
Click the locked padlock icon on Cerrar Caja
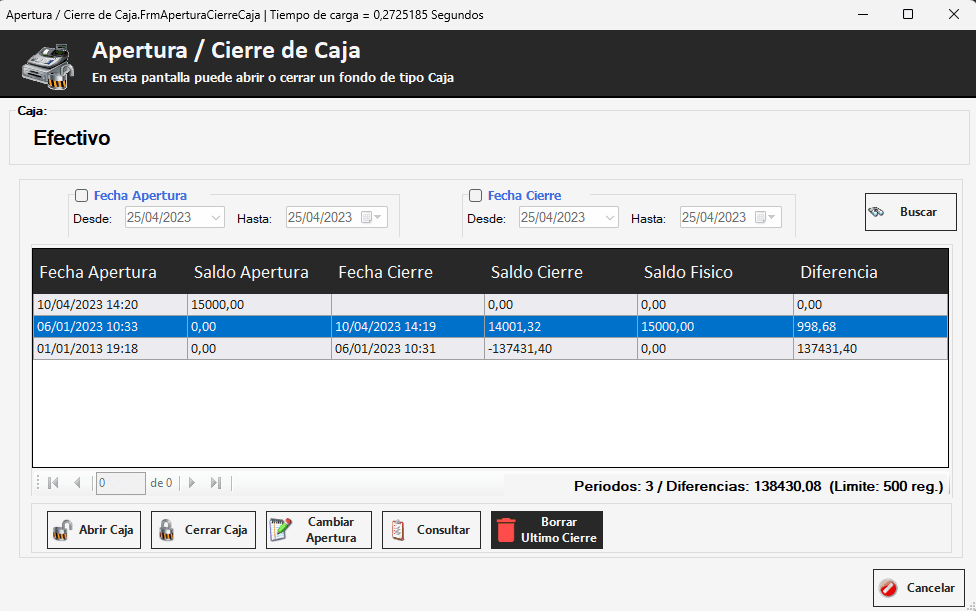pyautogui.click(x=167, y=530)
